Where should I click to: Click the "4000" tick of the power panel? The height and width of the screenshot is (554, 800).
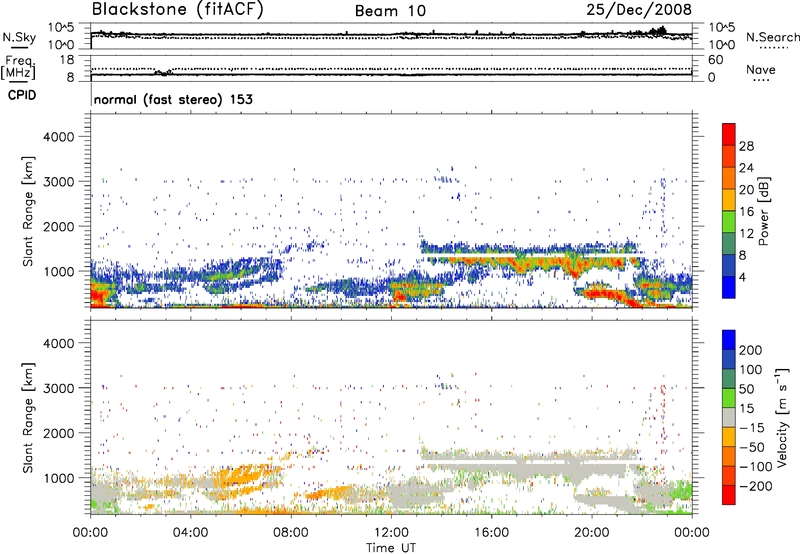(x=59, y=137)
